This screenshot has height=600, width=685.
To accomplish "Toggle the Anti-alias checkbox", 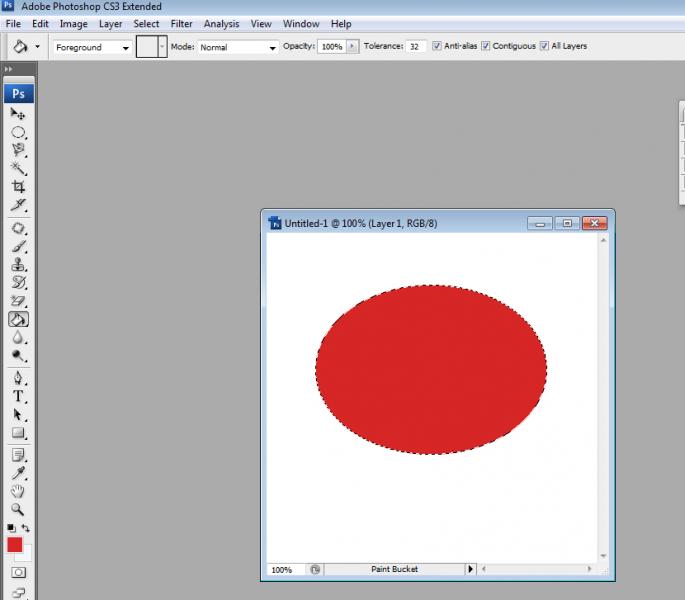I will click(x=437, y=46).
